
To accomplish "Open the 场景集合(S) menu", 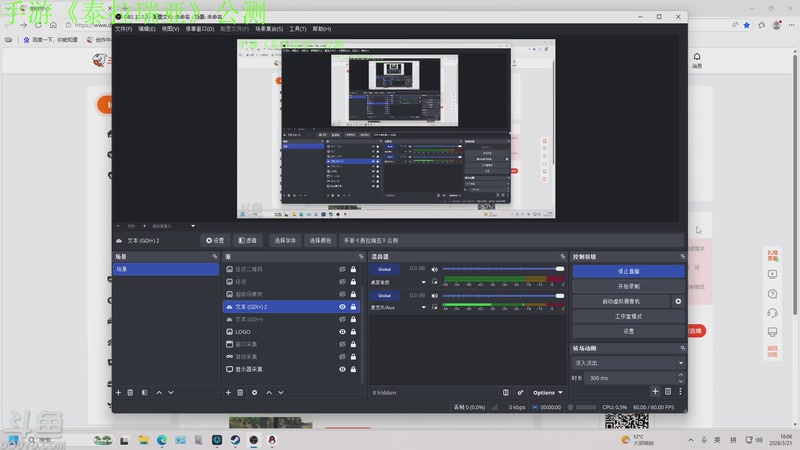I will [x=269, y=29].
